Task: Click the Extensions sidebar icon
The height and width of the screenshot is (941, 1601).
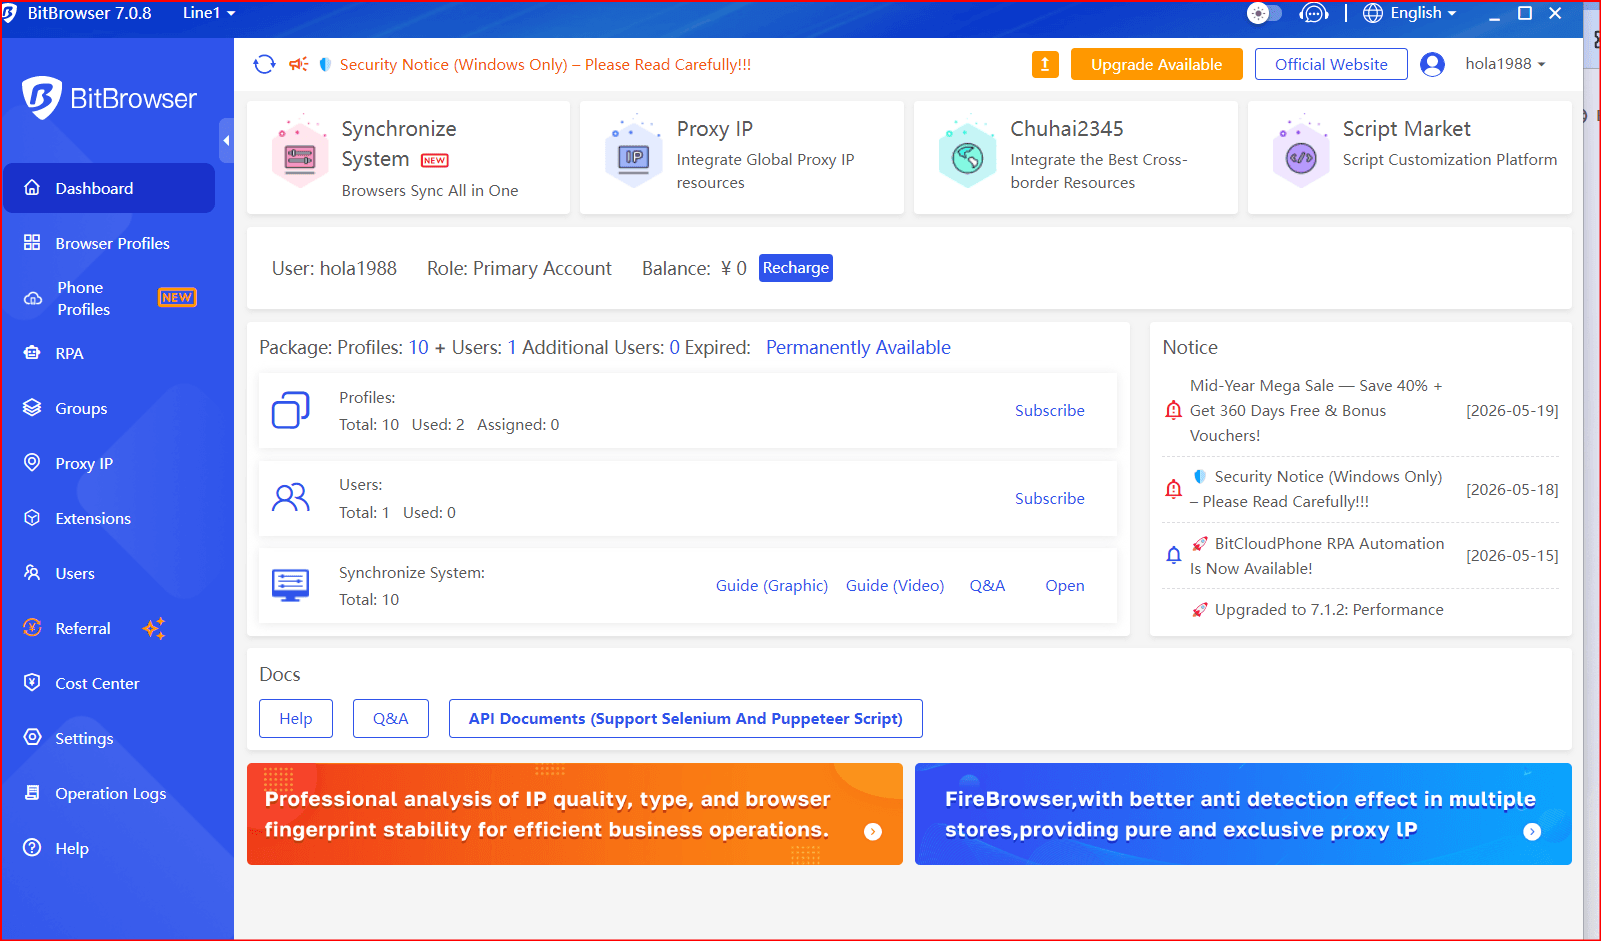Action: coord(32,518)
